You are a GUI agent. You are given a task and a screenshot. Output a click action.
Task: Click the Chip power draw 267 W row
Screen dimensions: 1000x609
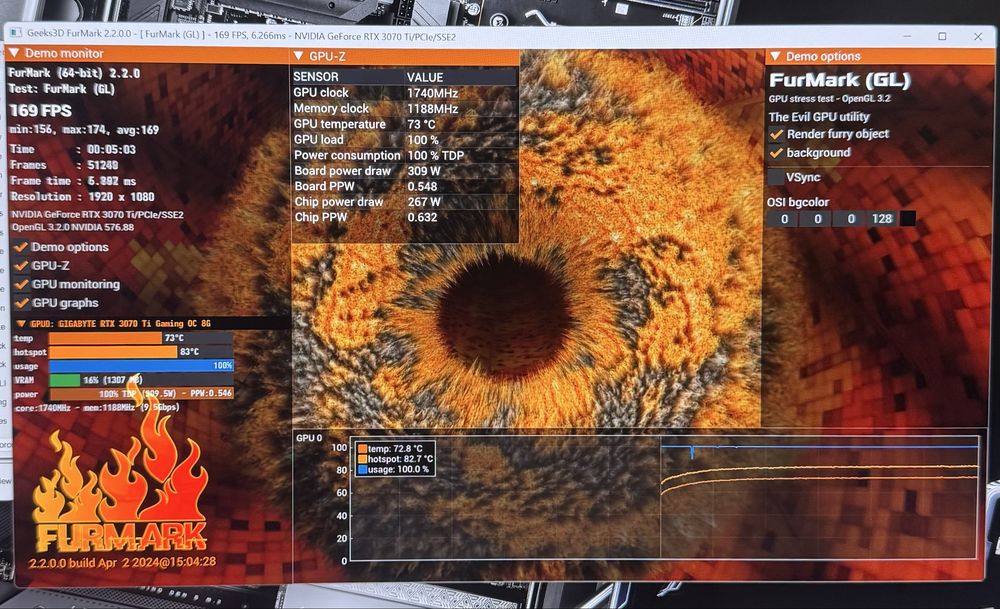(x=404, y=202)
